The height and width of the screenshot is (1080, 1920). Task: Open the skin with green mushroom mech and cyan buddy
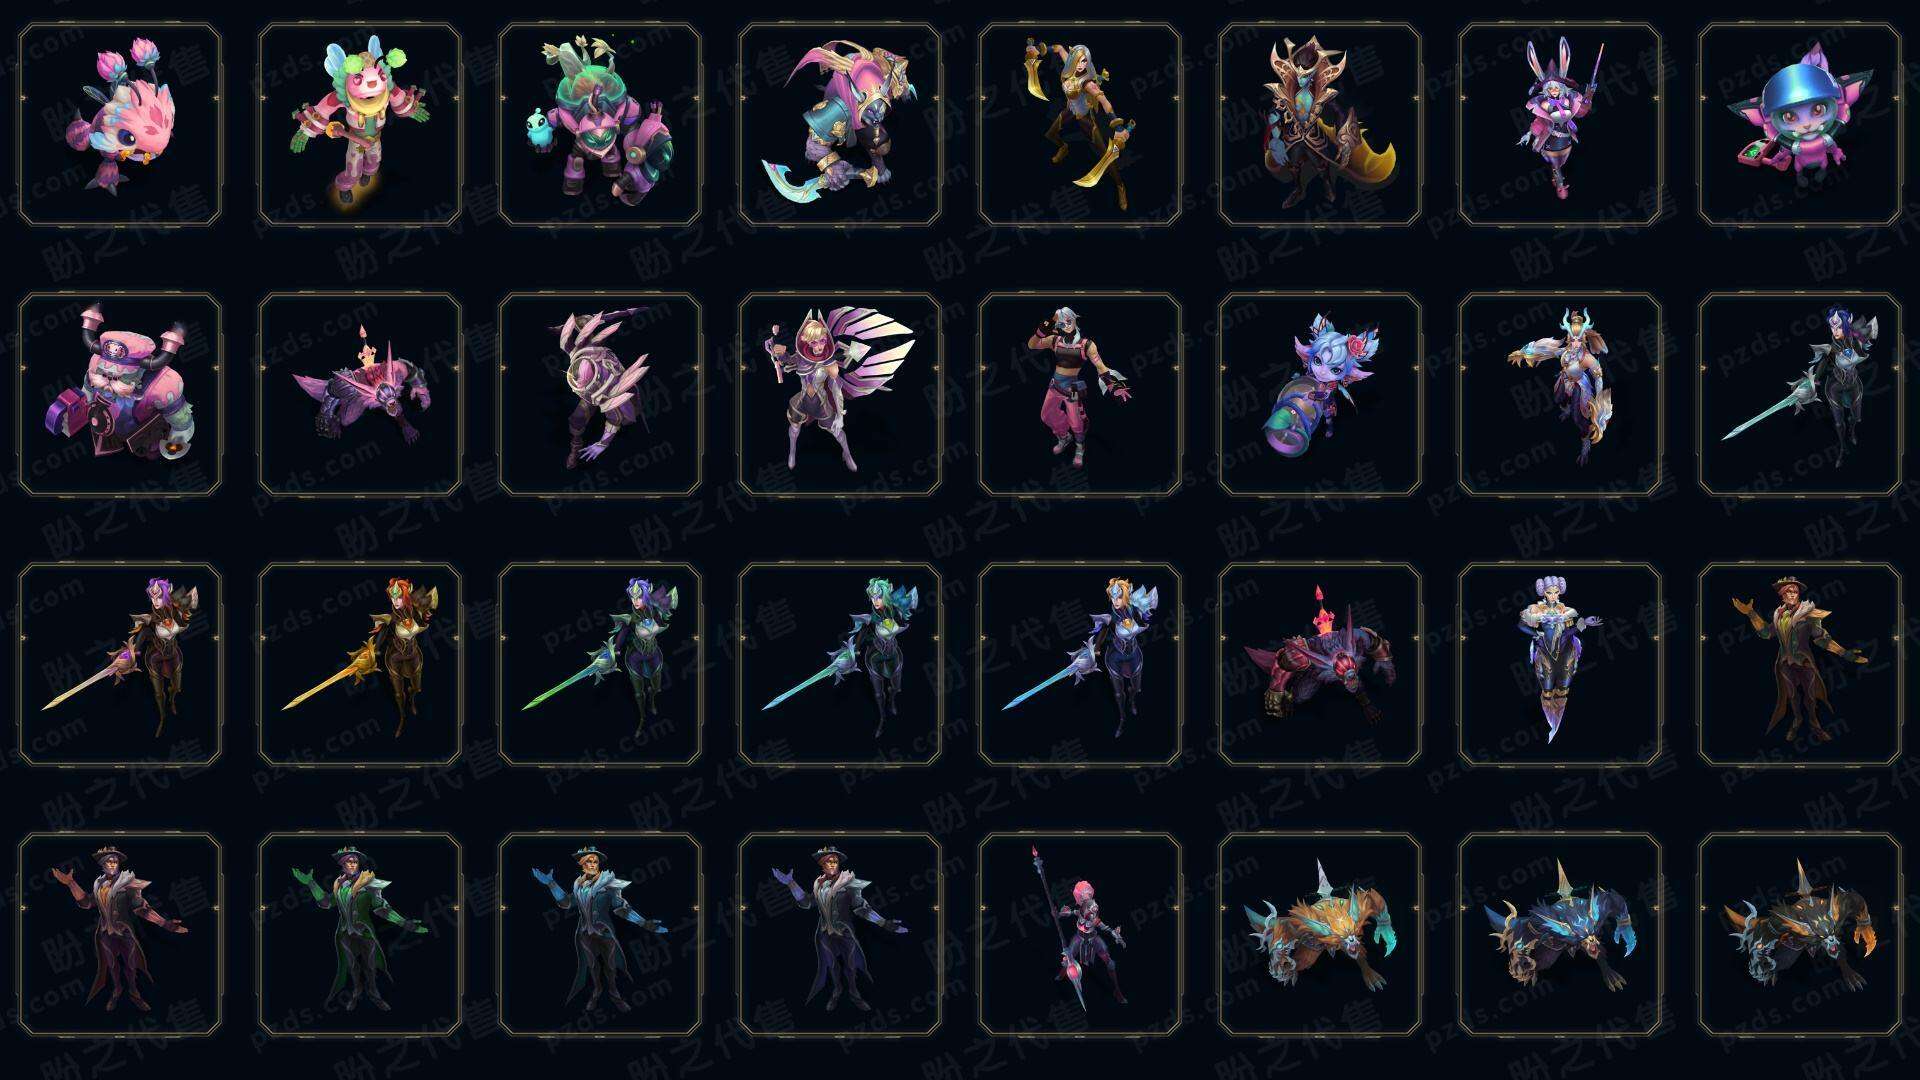[x=600, y=124]
